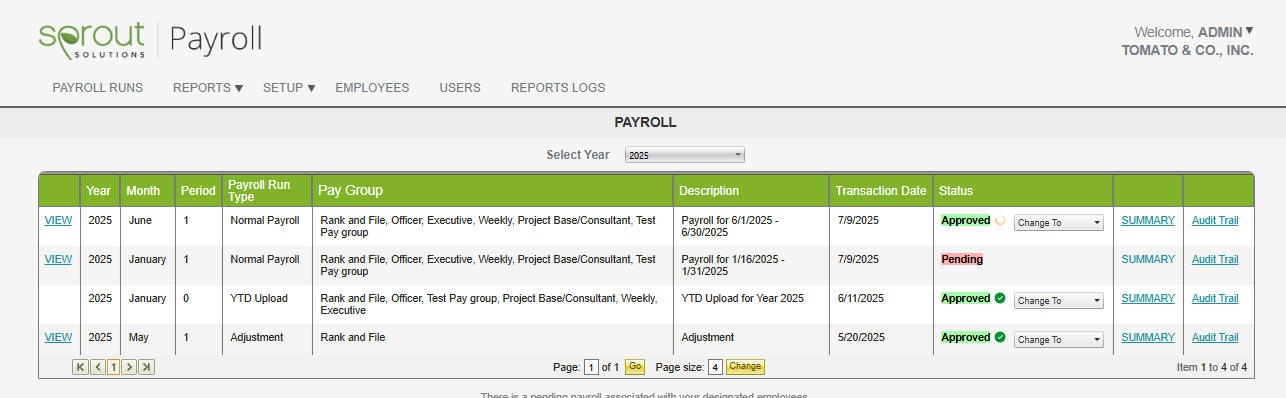Click 'YTD Upload for Year 2025' description
1286x398 pixels.
(742, 298)
